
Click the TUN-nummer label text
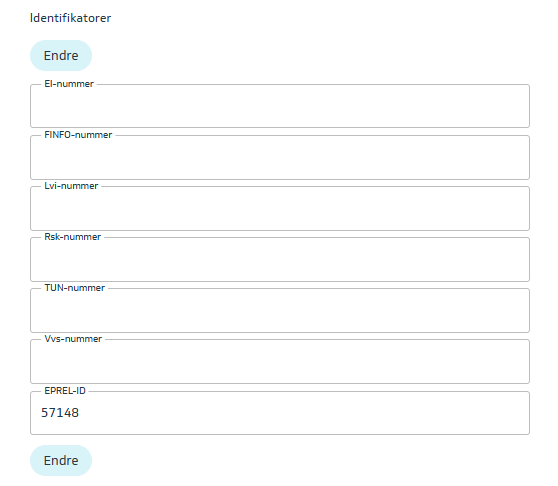74,288
